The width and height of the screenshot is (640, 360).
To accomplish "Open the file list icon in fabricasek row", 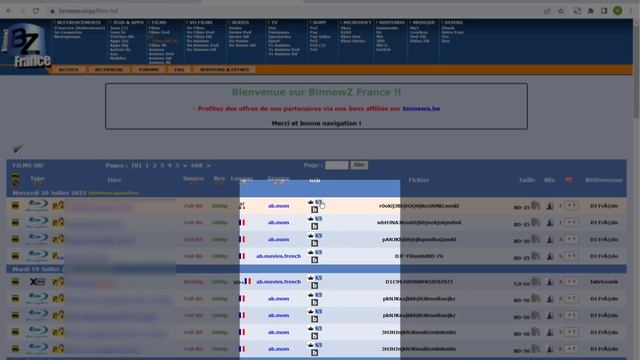I will pyautogui.click(x=536, y=282).
